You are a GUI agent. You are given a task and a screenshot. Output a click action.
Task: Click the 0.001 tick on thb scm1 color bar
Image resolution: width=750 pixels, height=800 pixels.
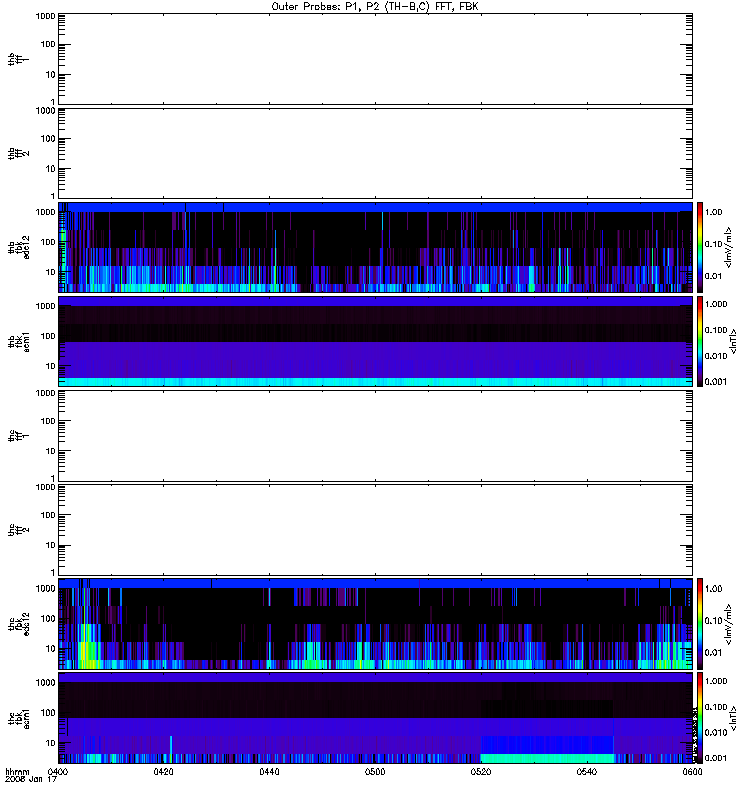[716, 382]
